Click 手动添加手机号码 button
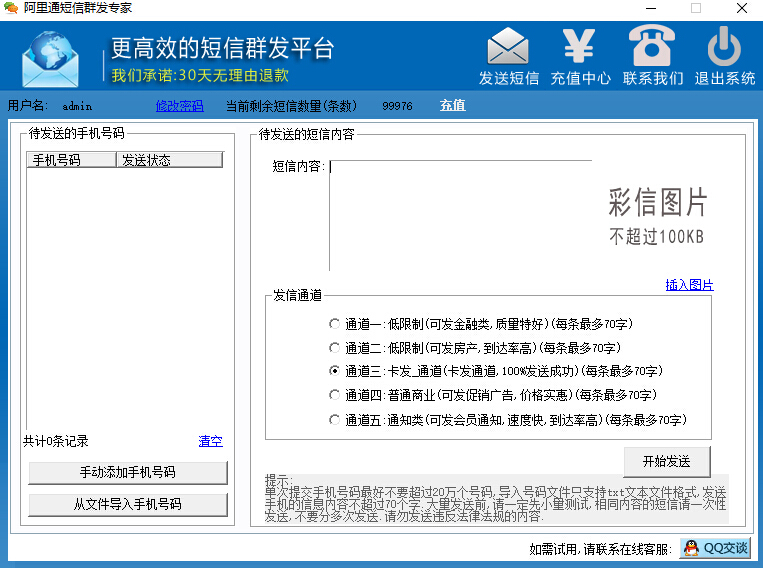This screenshot has width=763, height=568. pos(128,473)
